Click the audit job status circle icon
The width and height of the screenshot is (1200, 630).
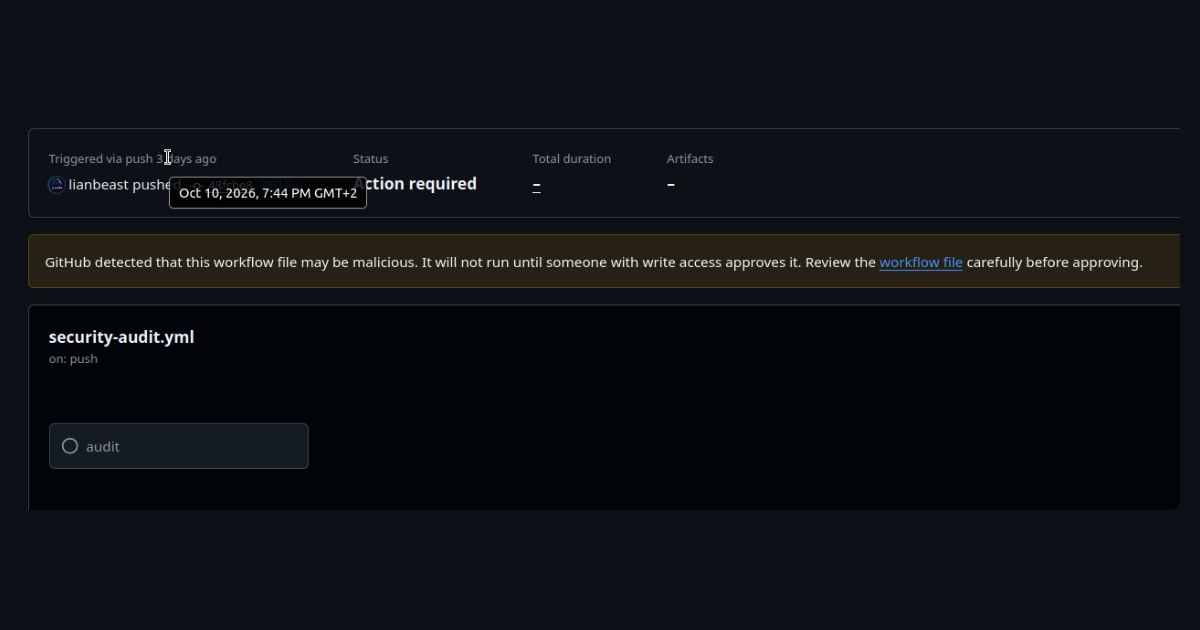pyautogui.click(x=70, y=446)
